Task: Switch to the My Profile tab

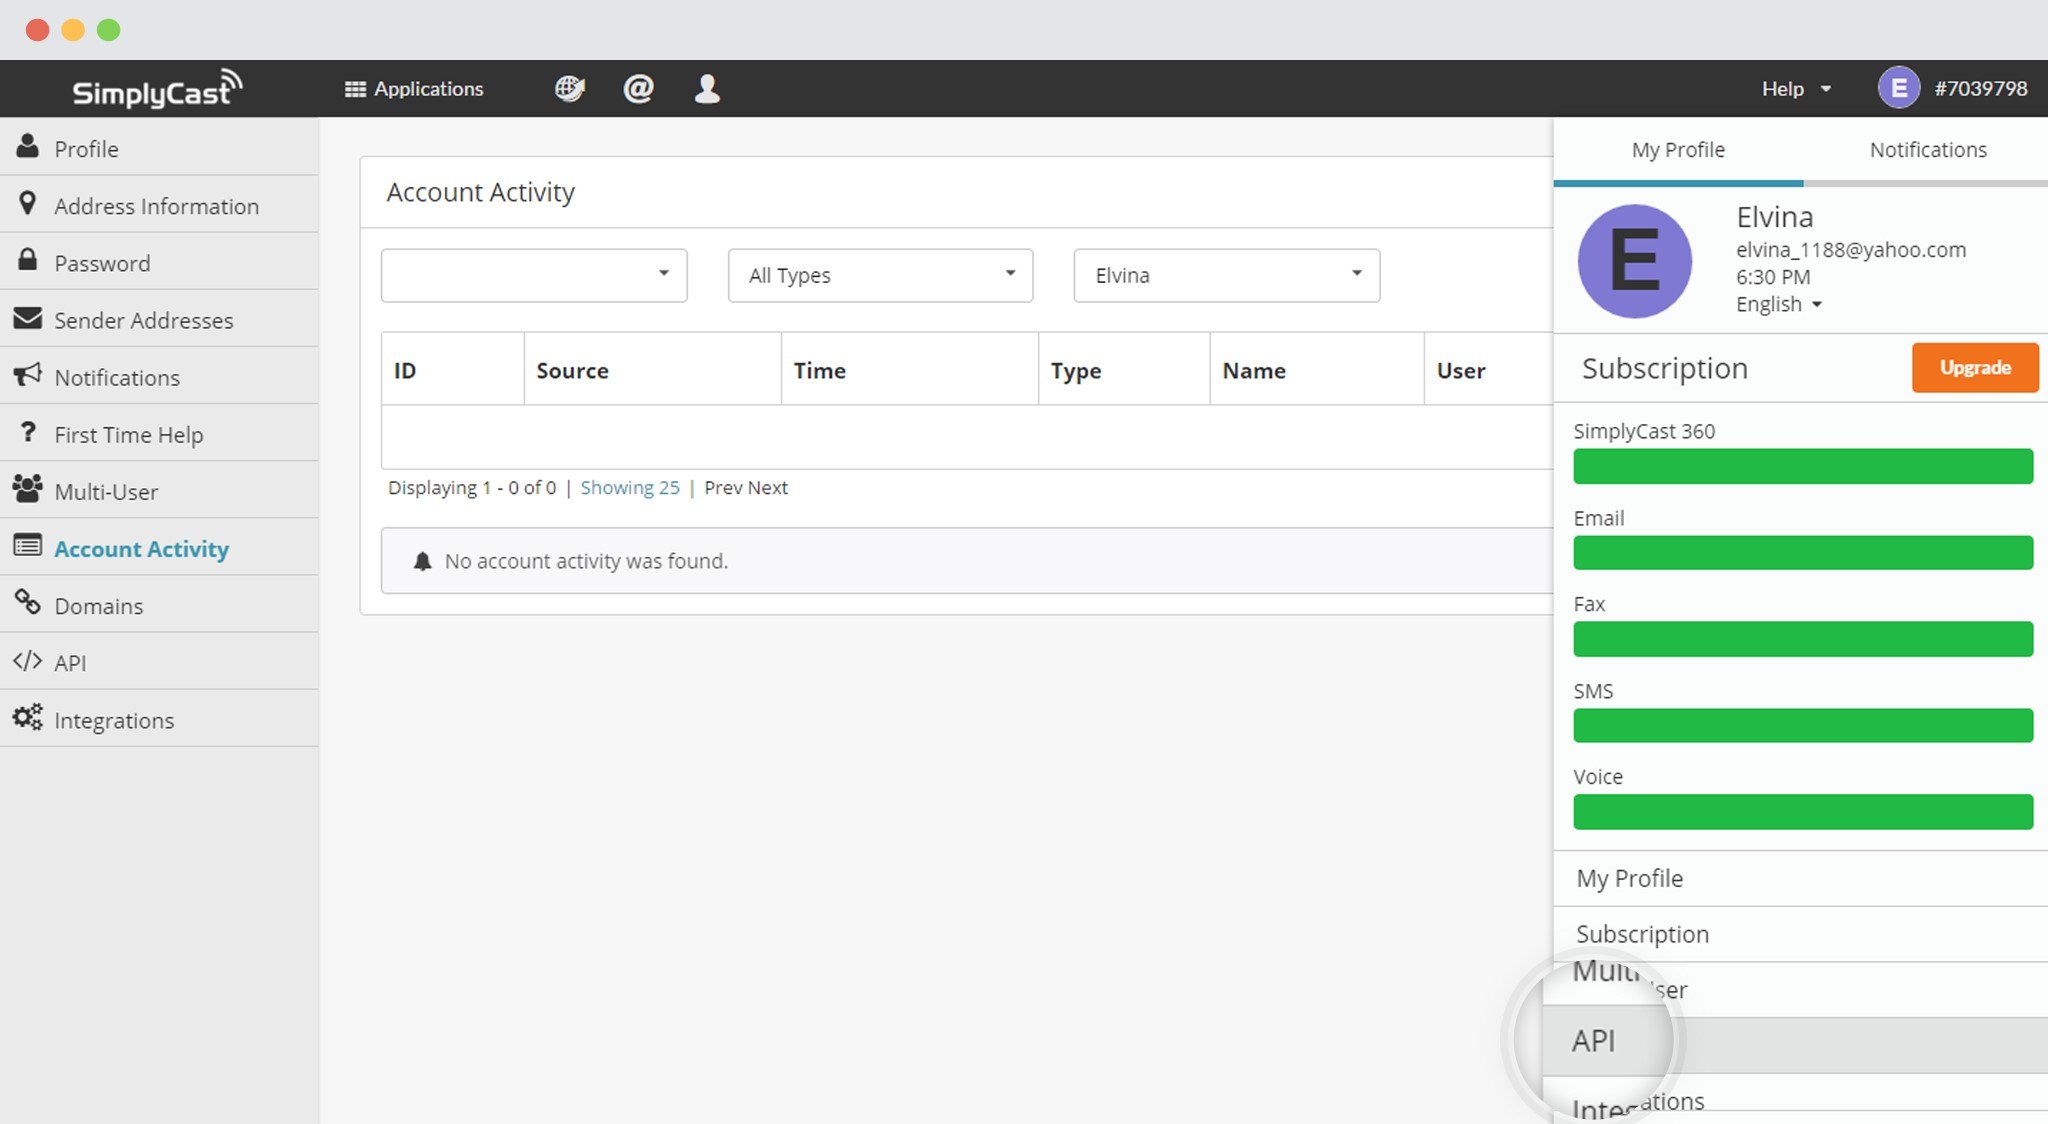Action: pos(1678,150)
